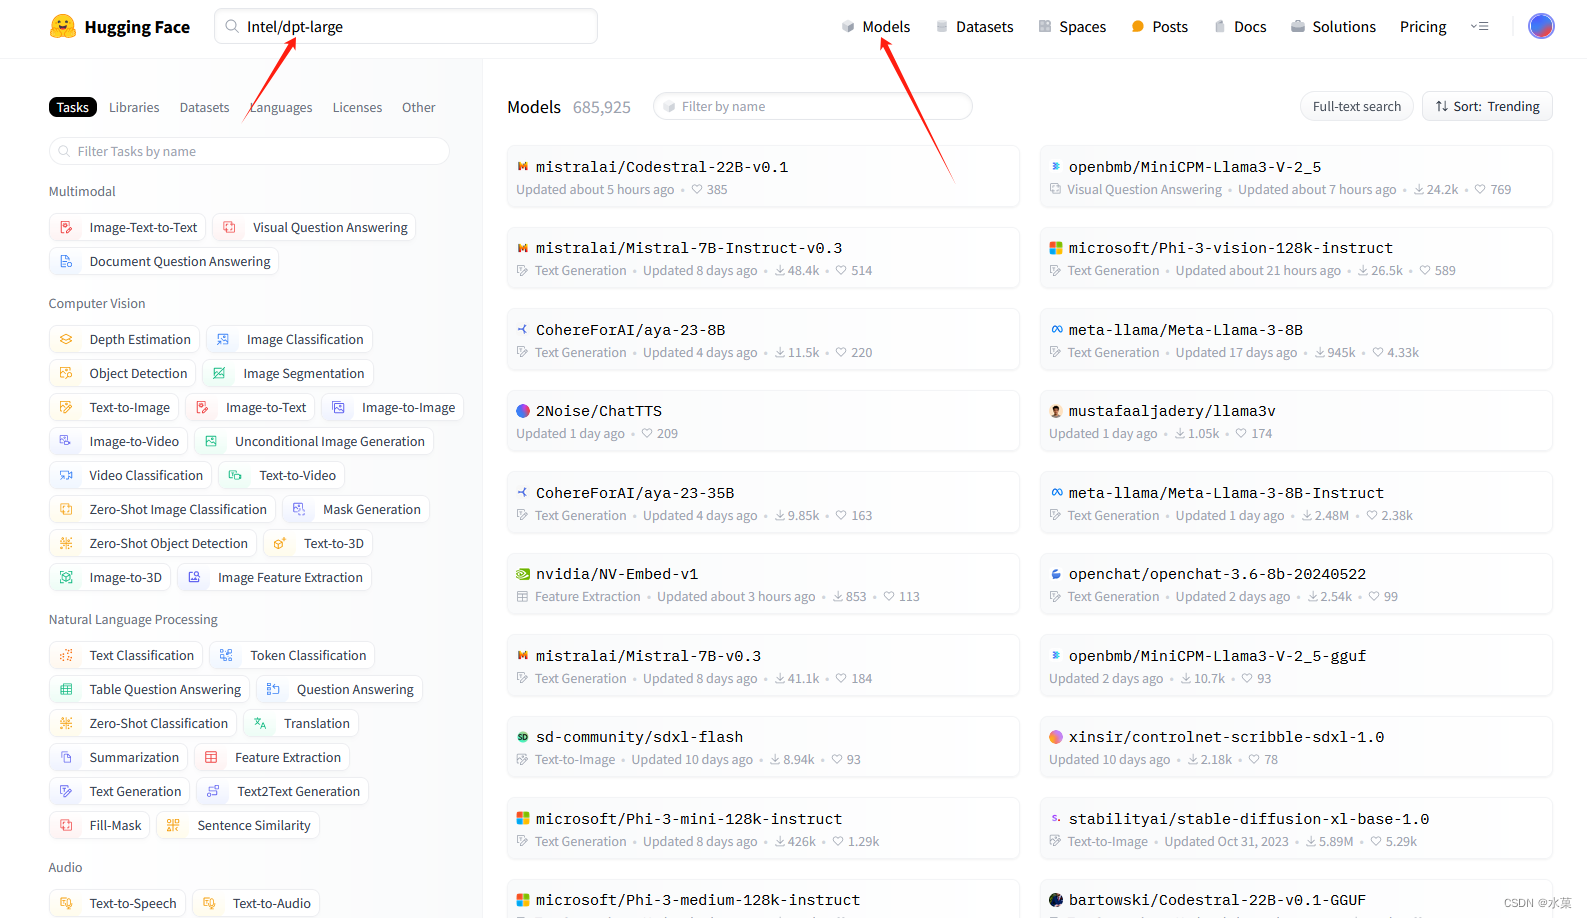Click the Text Classification task icon
1587x918 pixels.
click(x=66, y=655)
